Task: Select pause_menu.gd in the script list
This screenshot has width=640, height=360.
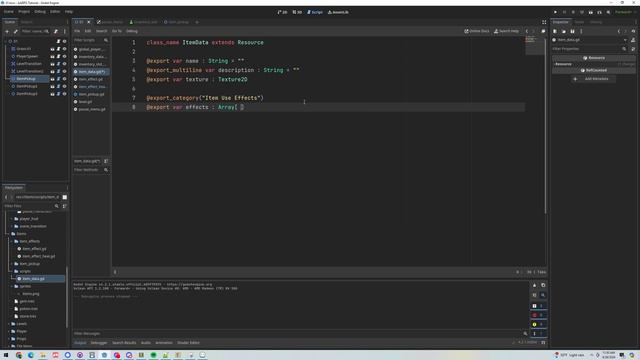Action: click(91, 109)
